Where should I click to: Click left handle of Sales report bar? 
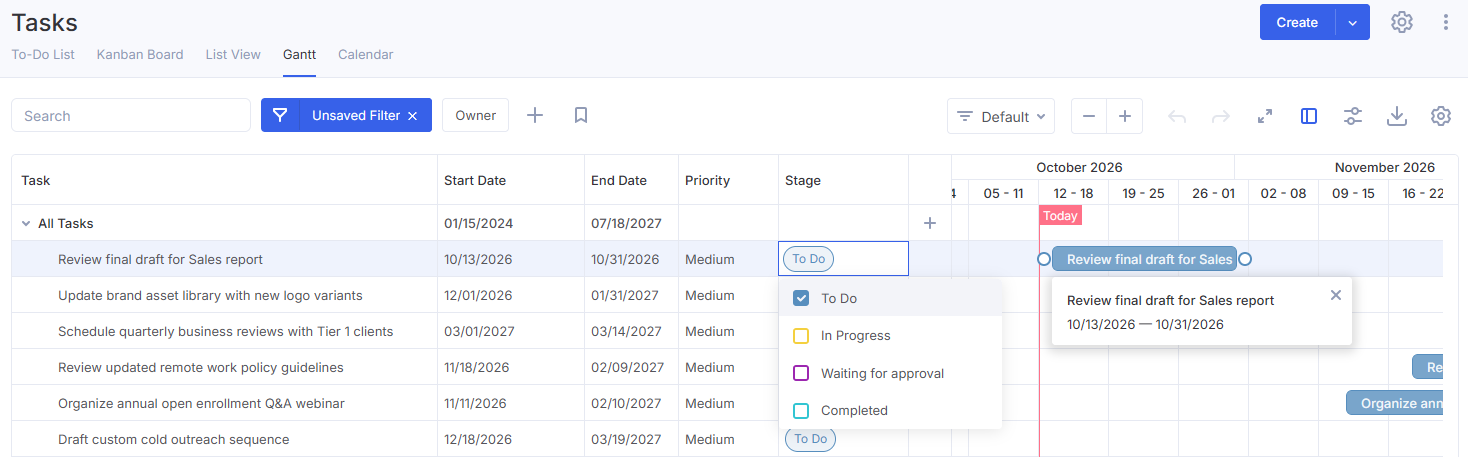coord(1044,259)
